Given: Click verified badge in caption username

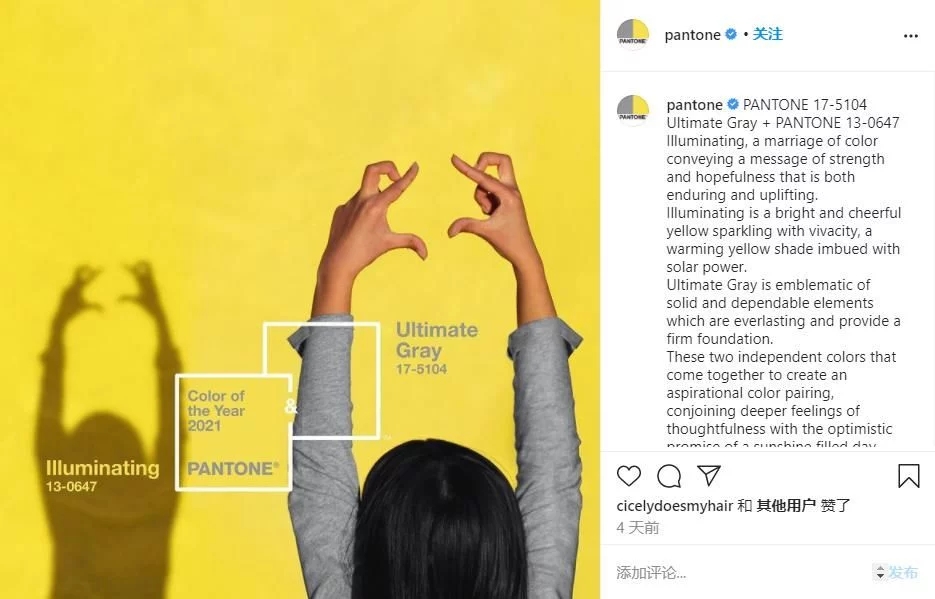Looking at the screenshot, I should tap(733, 104).
